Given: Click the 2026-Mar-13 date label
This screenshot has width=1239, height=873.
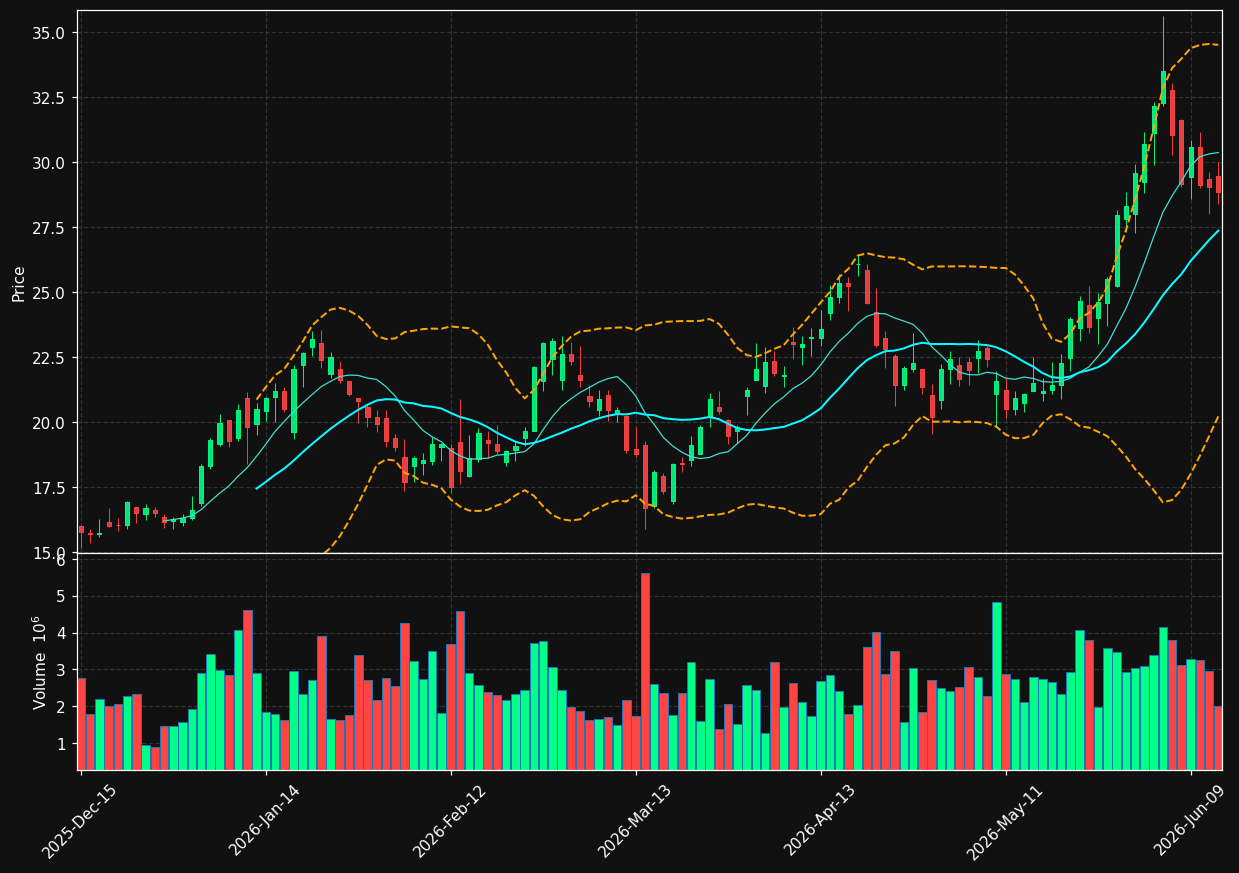Looking at the screenshot, I should [x=634, y=821].
